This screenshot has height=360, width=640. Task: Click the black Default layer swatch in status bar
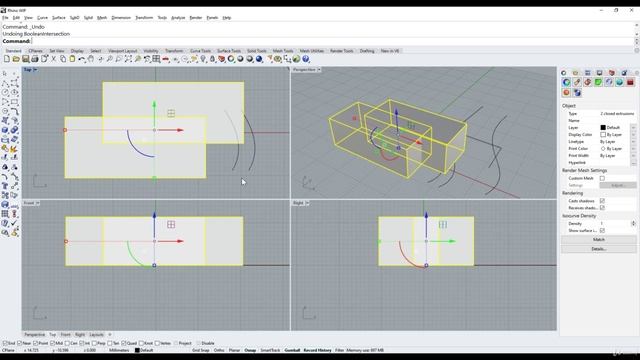pos(137,350)
